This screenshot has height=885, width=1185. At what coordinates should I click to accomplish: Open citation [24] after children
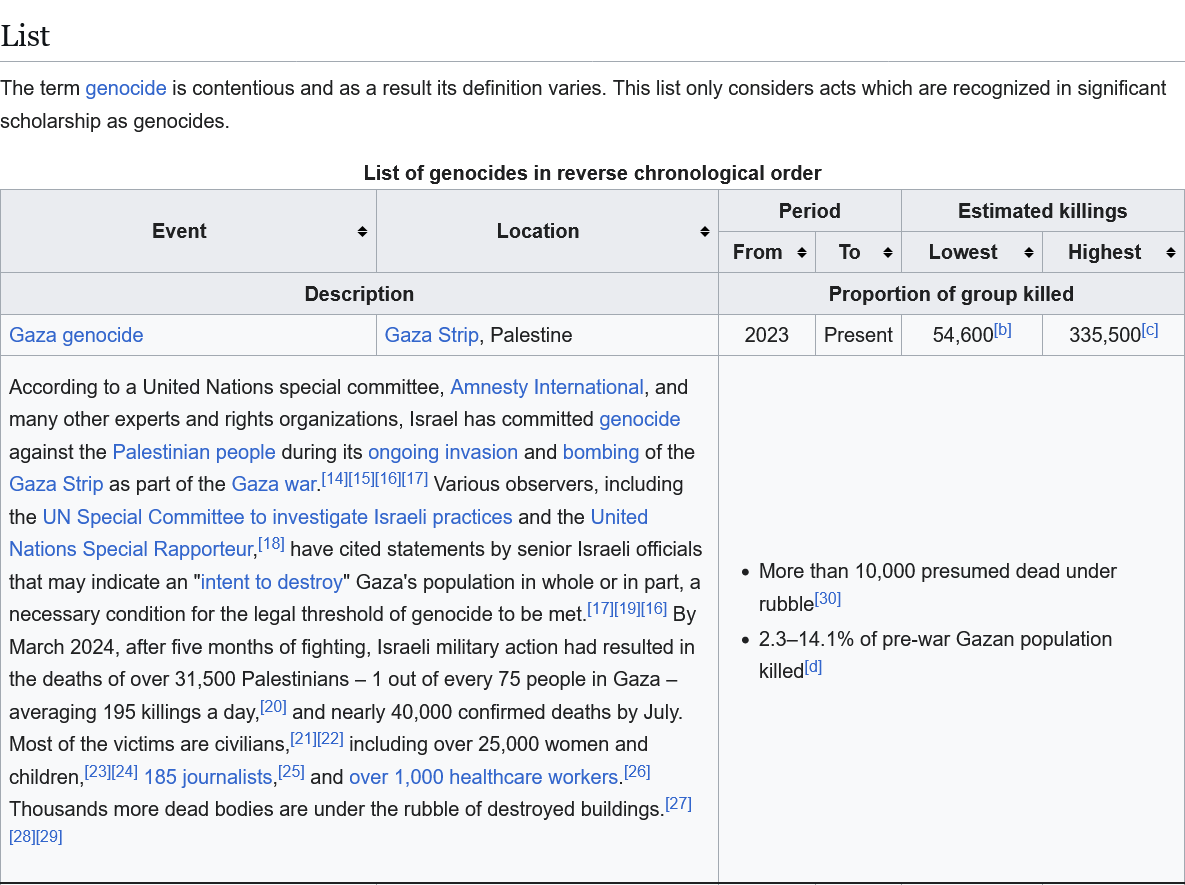[125, 772]
